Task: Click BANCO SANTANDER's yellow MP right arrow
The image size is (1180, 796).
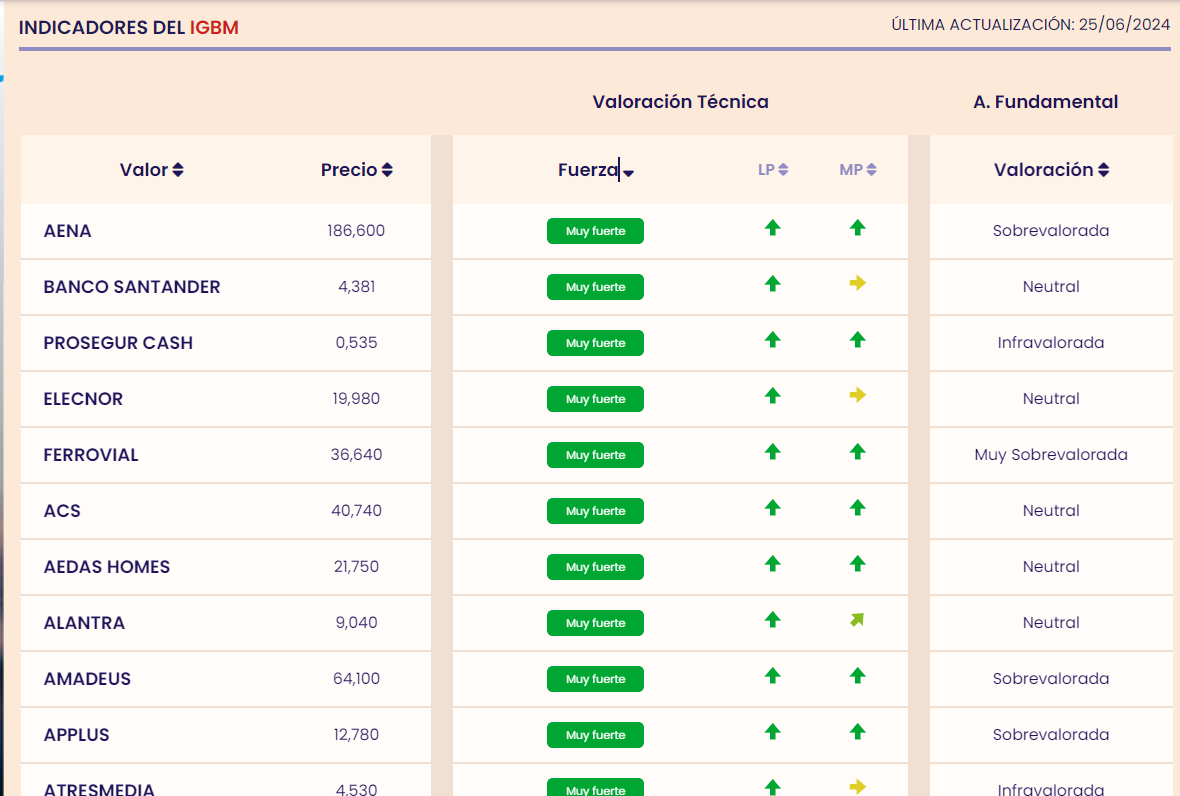Action: point(858,283)
